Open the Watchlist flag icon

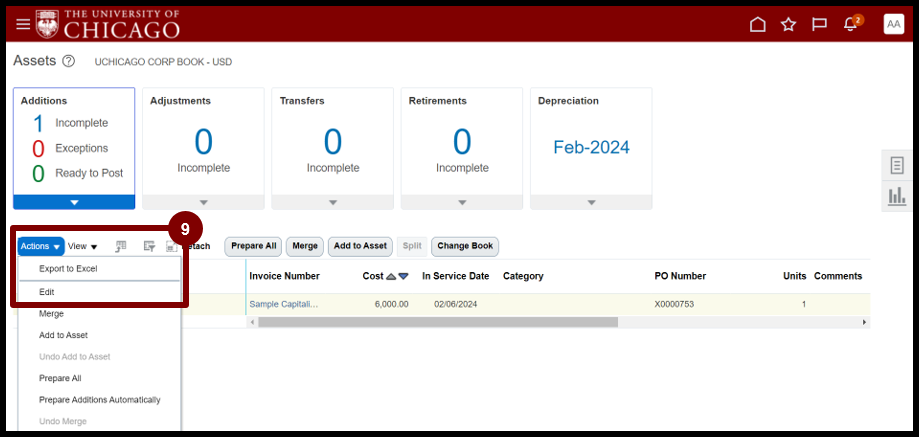(x=819, y=24)
